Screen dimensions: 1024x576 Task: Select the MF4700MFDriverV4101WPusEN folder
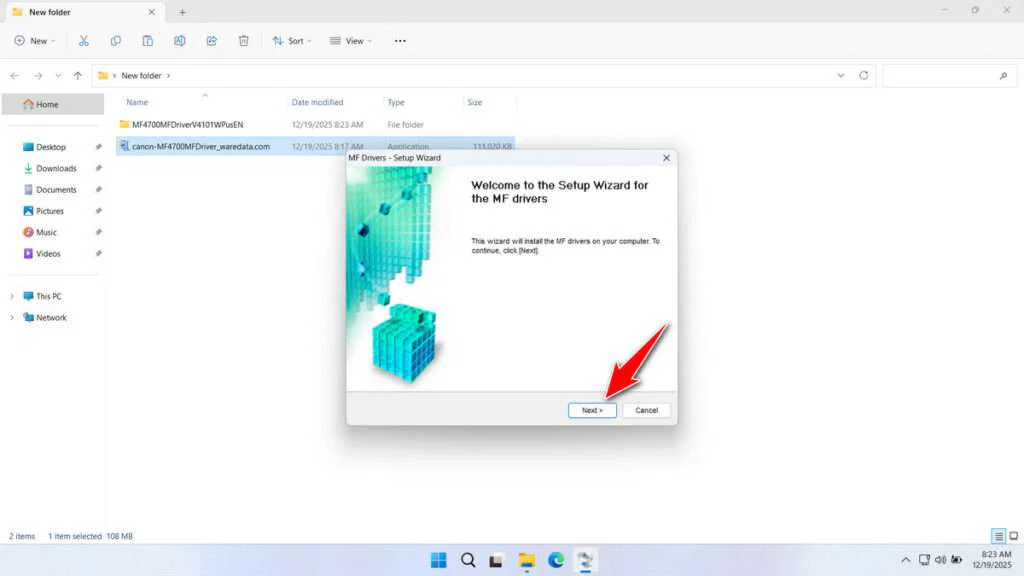pyautogui.click(x=187, y=125)
